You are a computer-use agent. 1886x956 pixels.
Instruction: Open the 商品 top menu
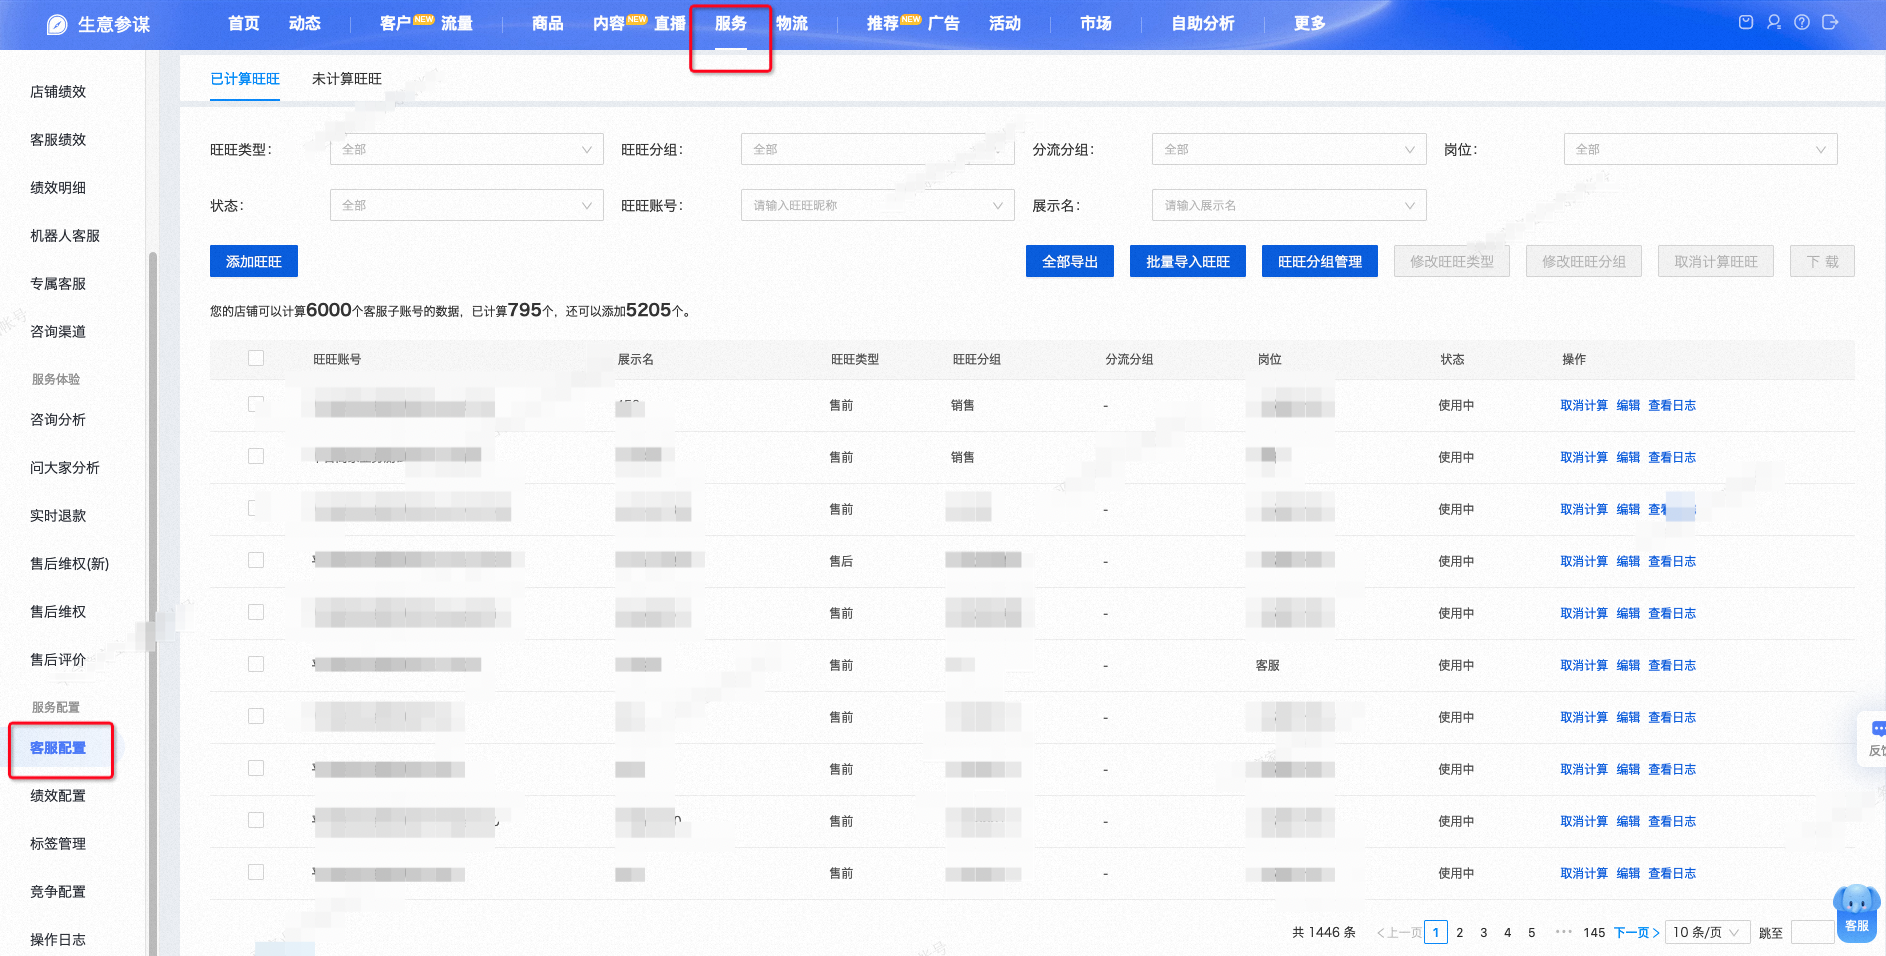click(548, 23)
